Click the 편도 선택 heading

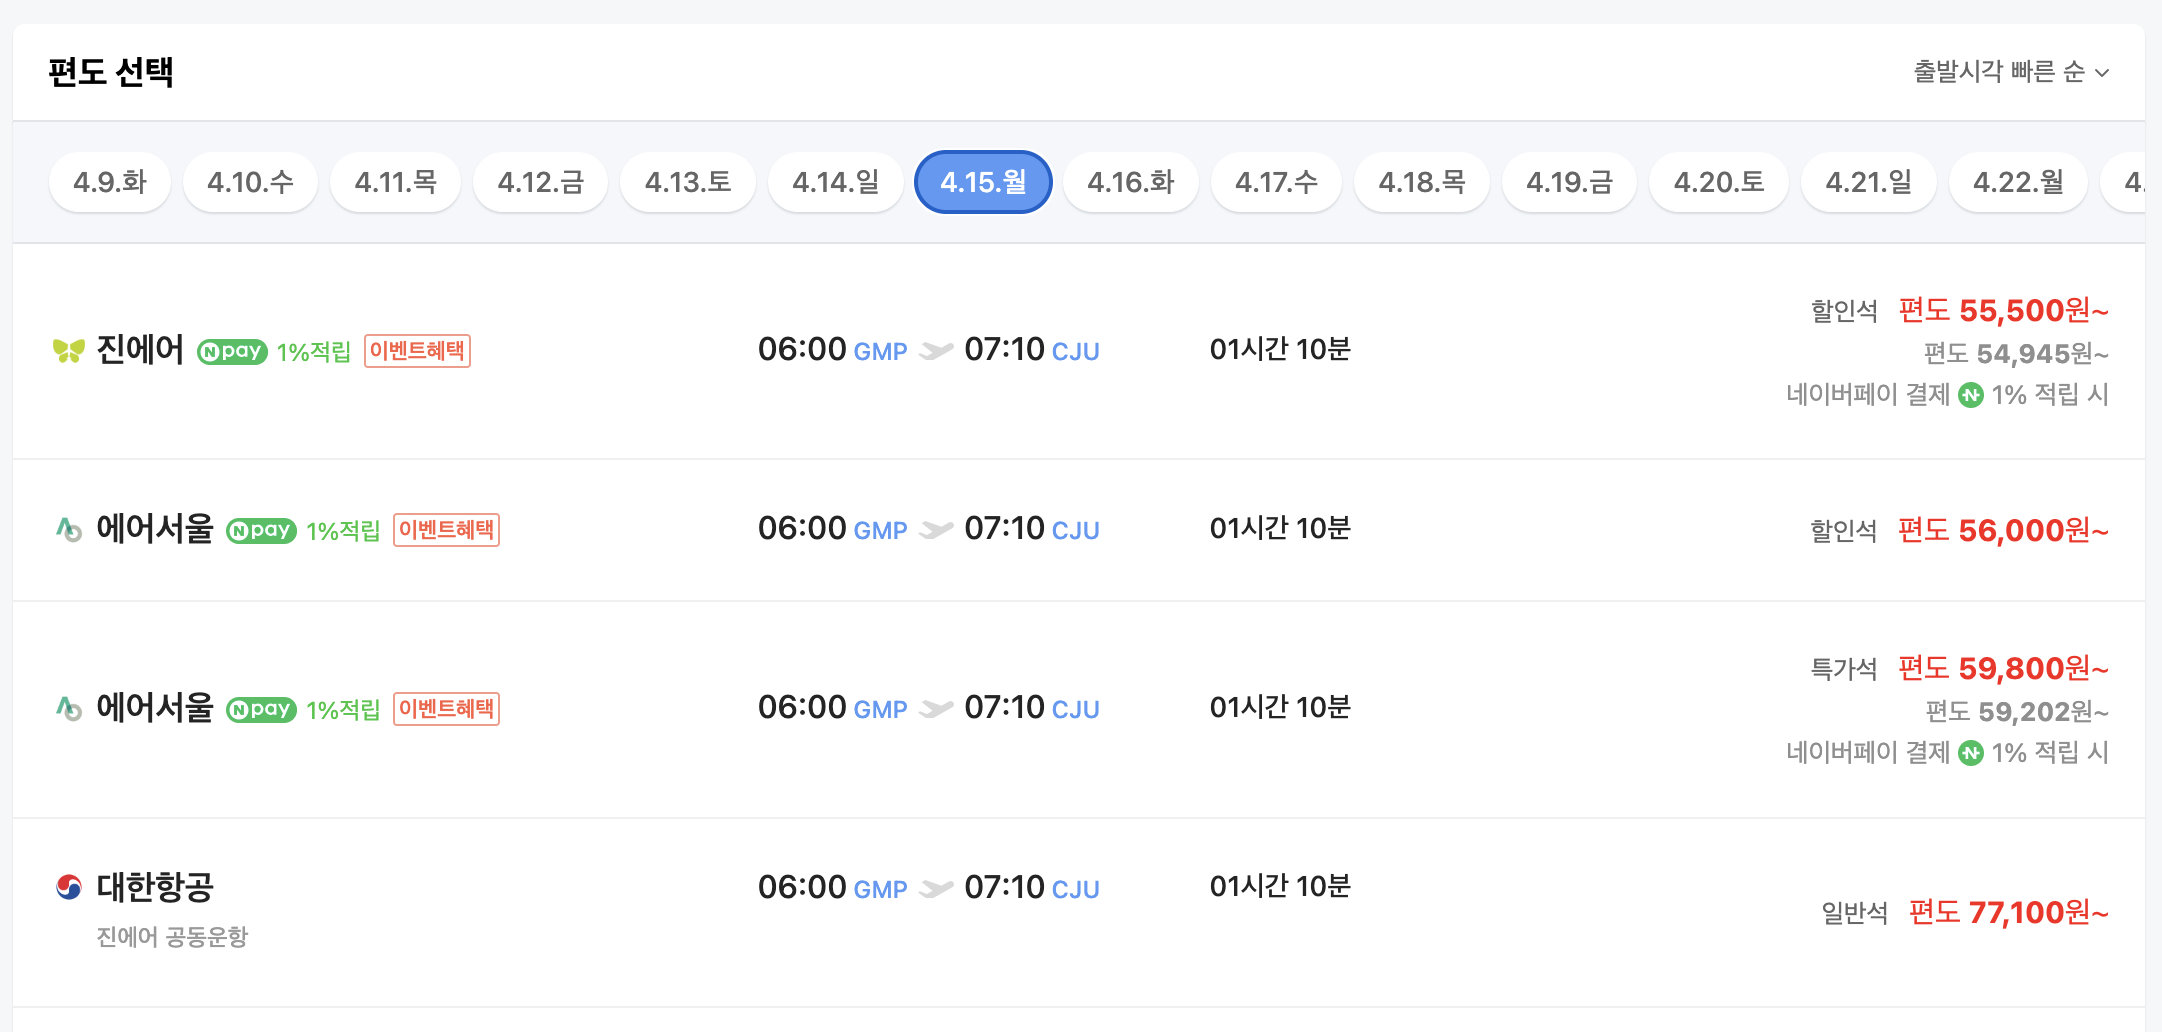coord(111,72)
